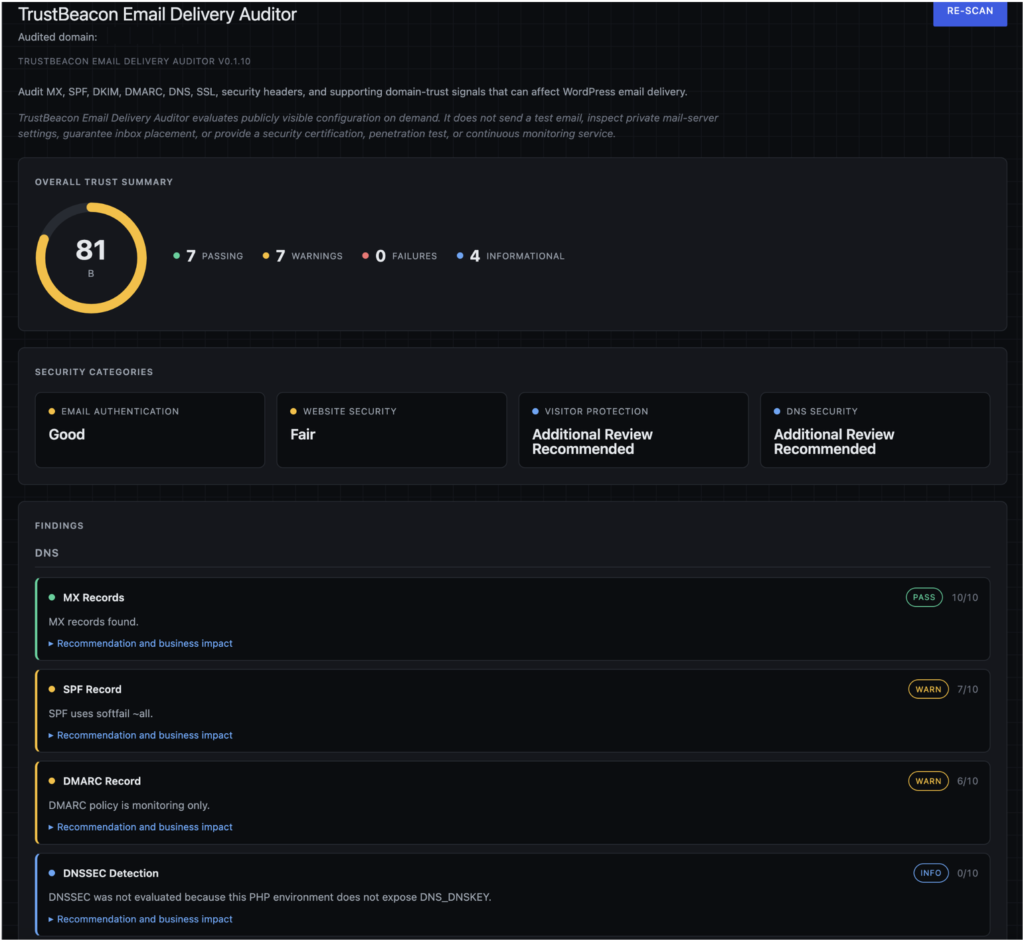Click the blue dot beside DNS Security
This screenshot has height=943, width=1024.
777,411
